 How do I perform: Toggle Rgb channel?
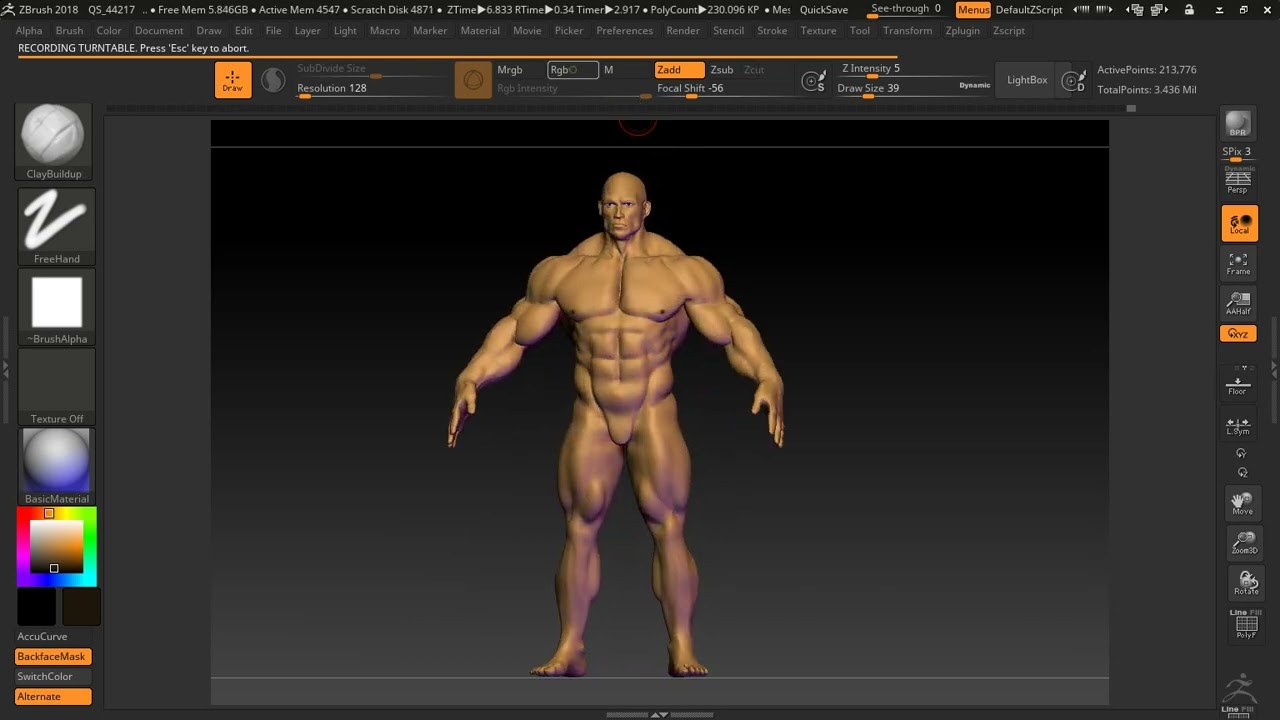click(x=573, y=70)
